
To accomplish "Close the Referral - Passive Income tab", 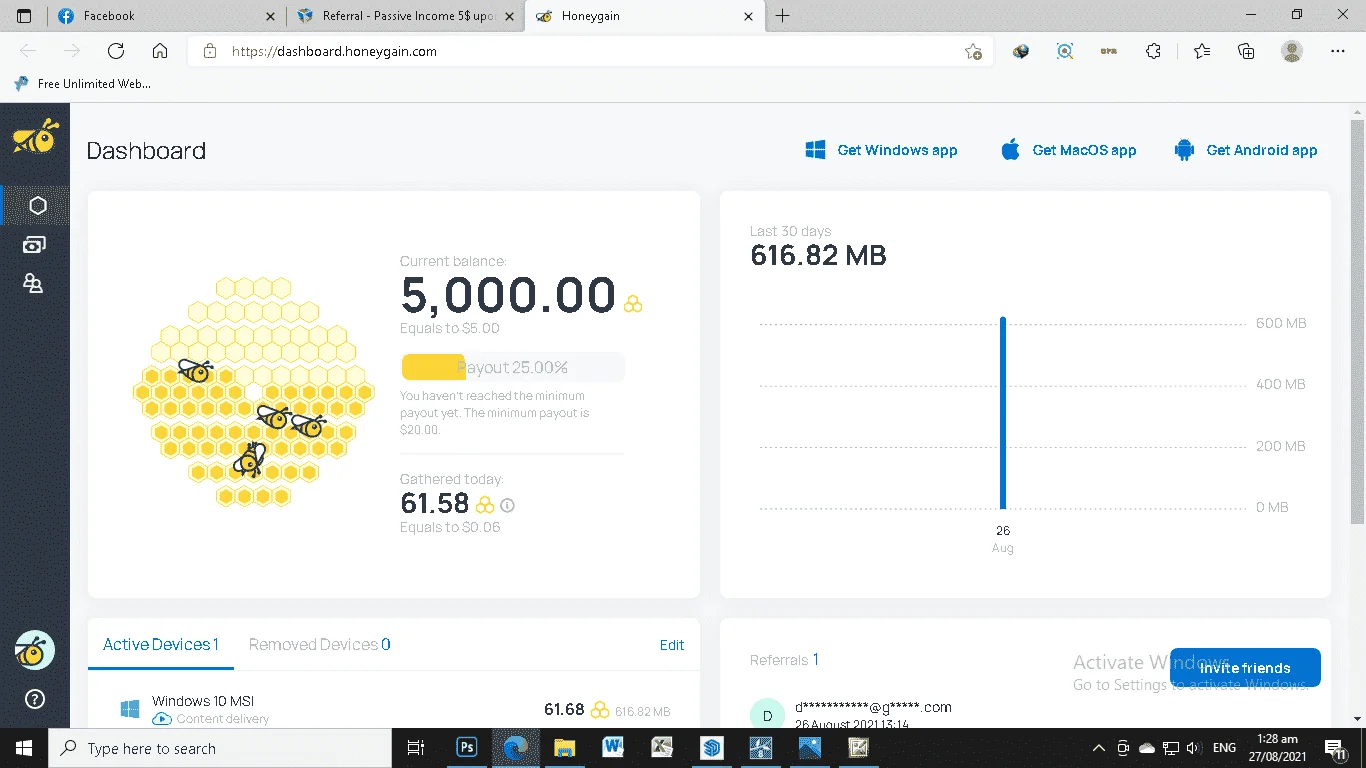I will tap(509, 16).
